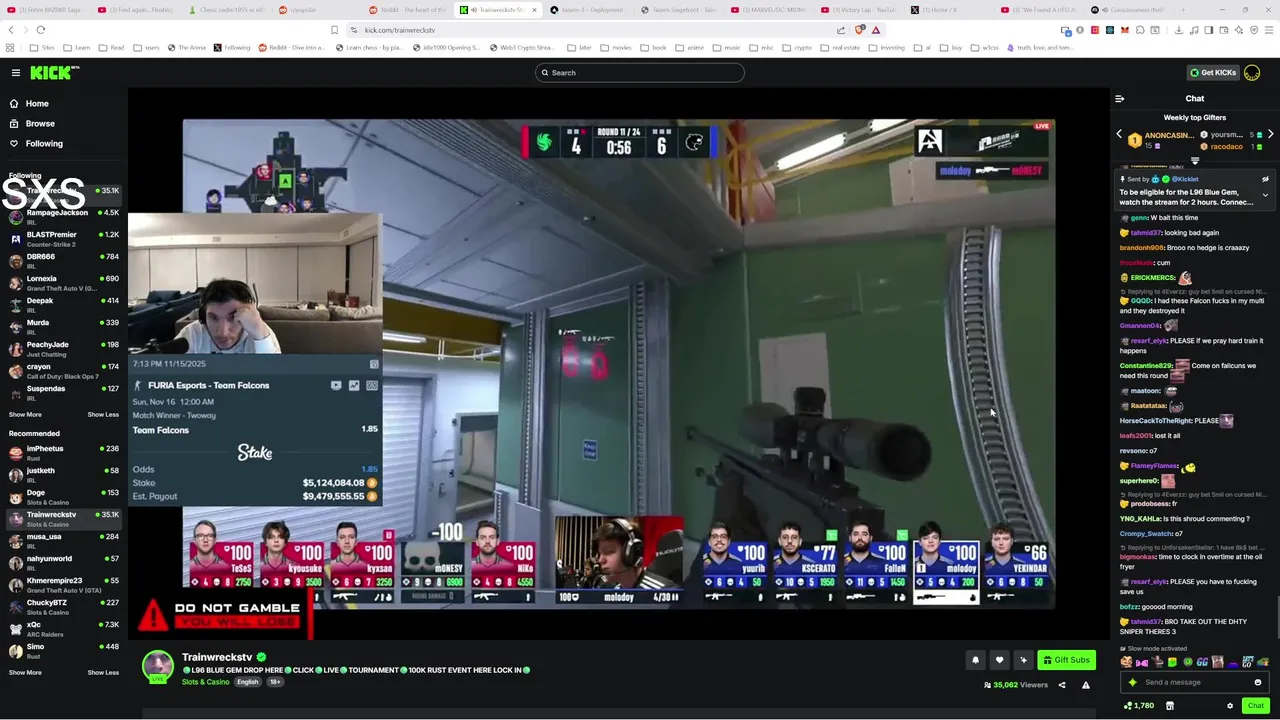Click the Send a message field
This screenshot has width=1280, height=720.
point(1195,682)
